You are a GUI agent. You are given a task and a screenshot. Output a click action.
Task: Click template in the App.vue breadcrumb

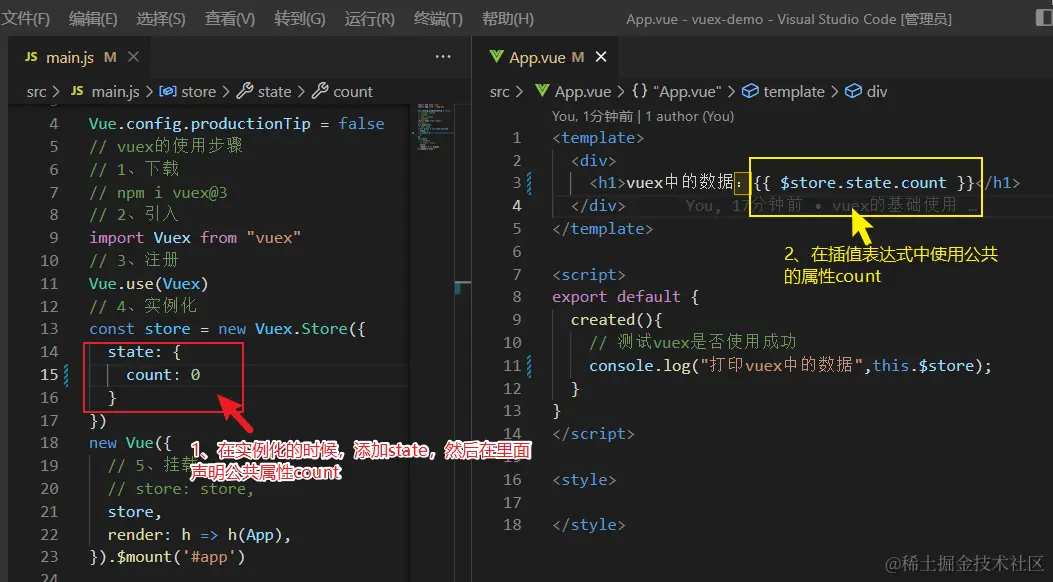click(794, 91)
